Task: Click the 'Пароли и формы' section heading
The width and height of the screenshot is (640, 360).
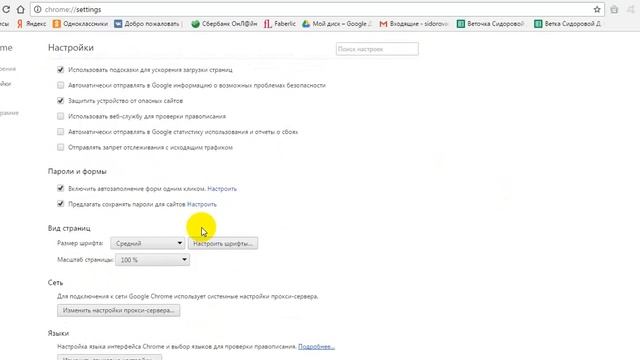Action: pos(77,171)
